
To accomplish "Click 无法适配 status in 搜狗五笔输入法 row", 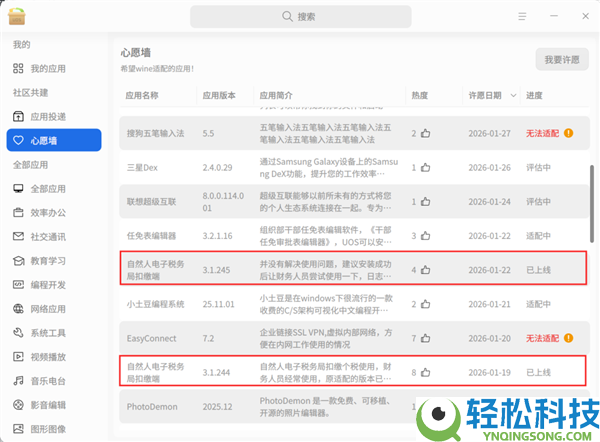I will [542, 133].
